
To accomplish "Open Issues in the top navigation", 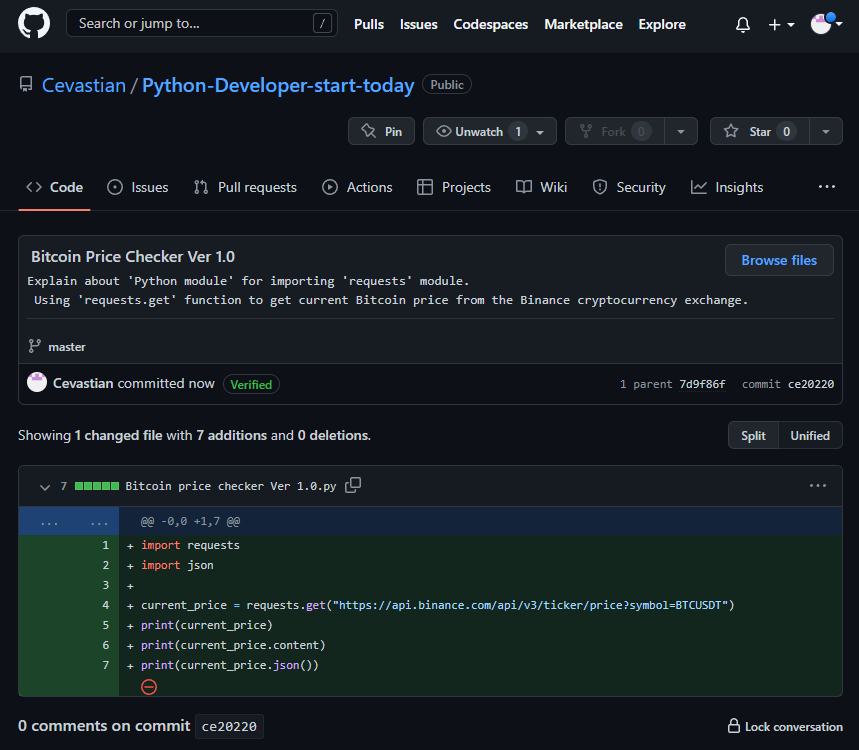I will click(419, 24).
